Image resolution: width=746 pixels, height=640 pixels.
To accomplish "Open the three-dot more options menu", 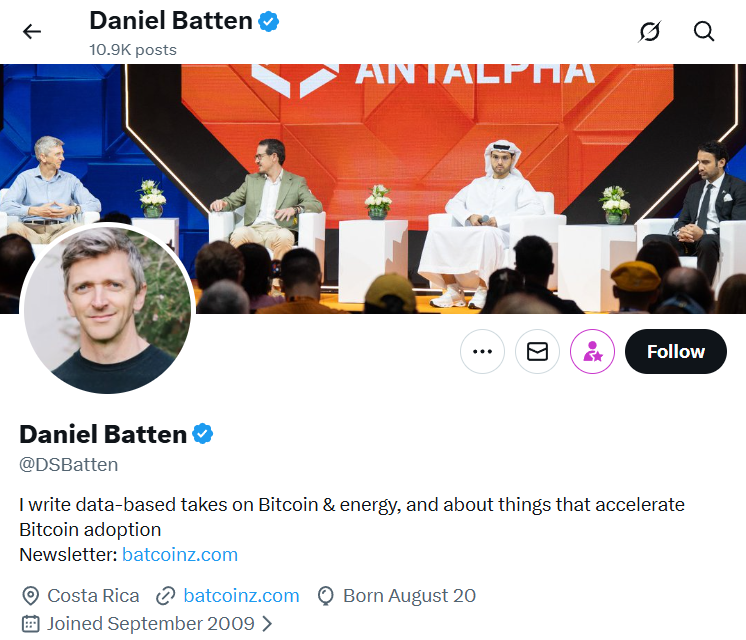I will click(x=482, y=352).
